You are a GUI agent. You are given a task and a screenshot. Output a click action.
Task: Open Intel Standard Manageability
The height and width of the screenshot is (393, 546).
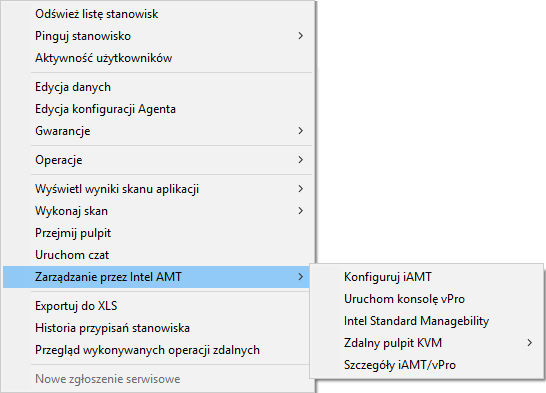coord(427,321)
